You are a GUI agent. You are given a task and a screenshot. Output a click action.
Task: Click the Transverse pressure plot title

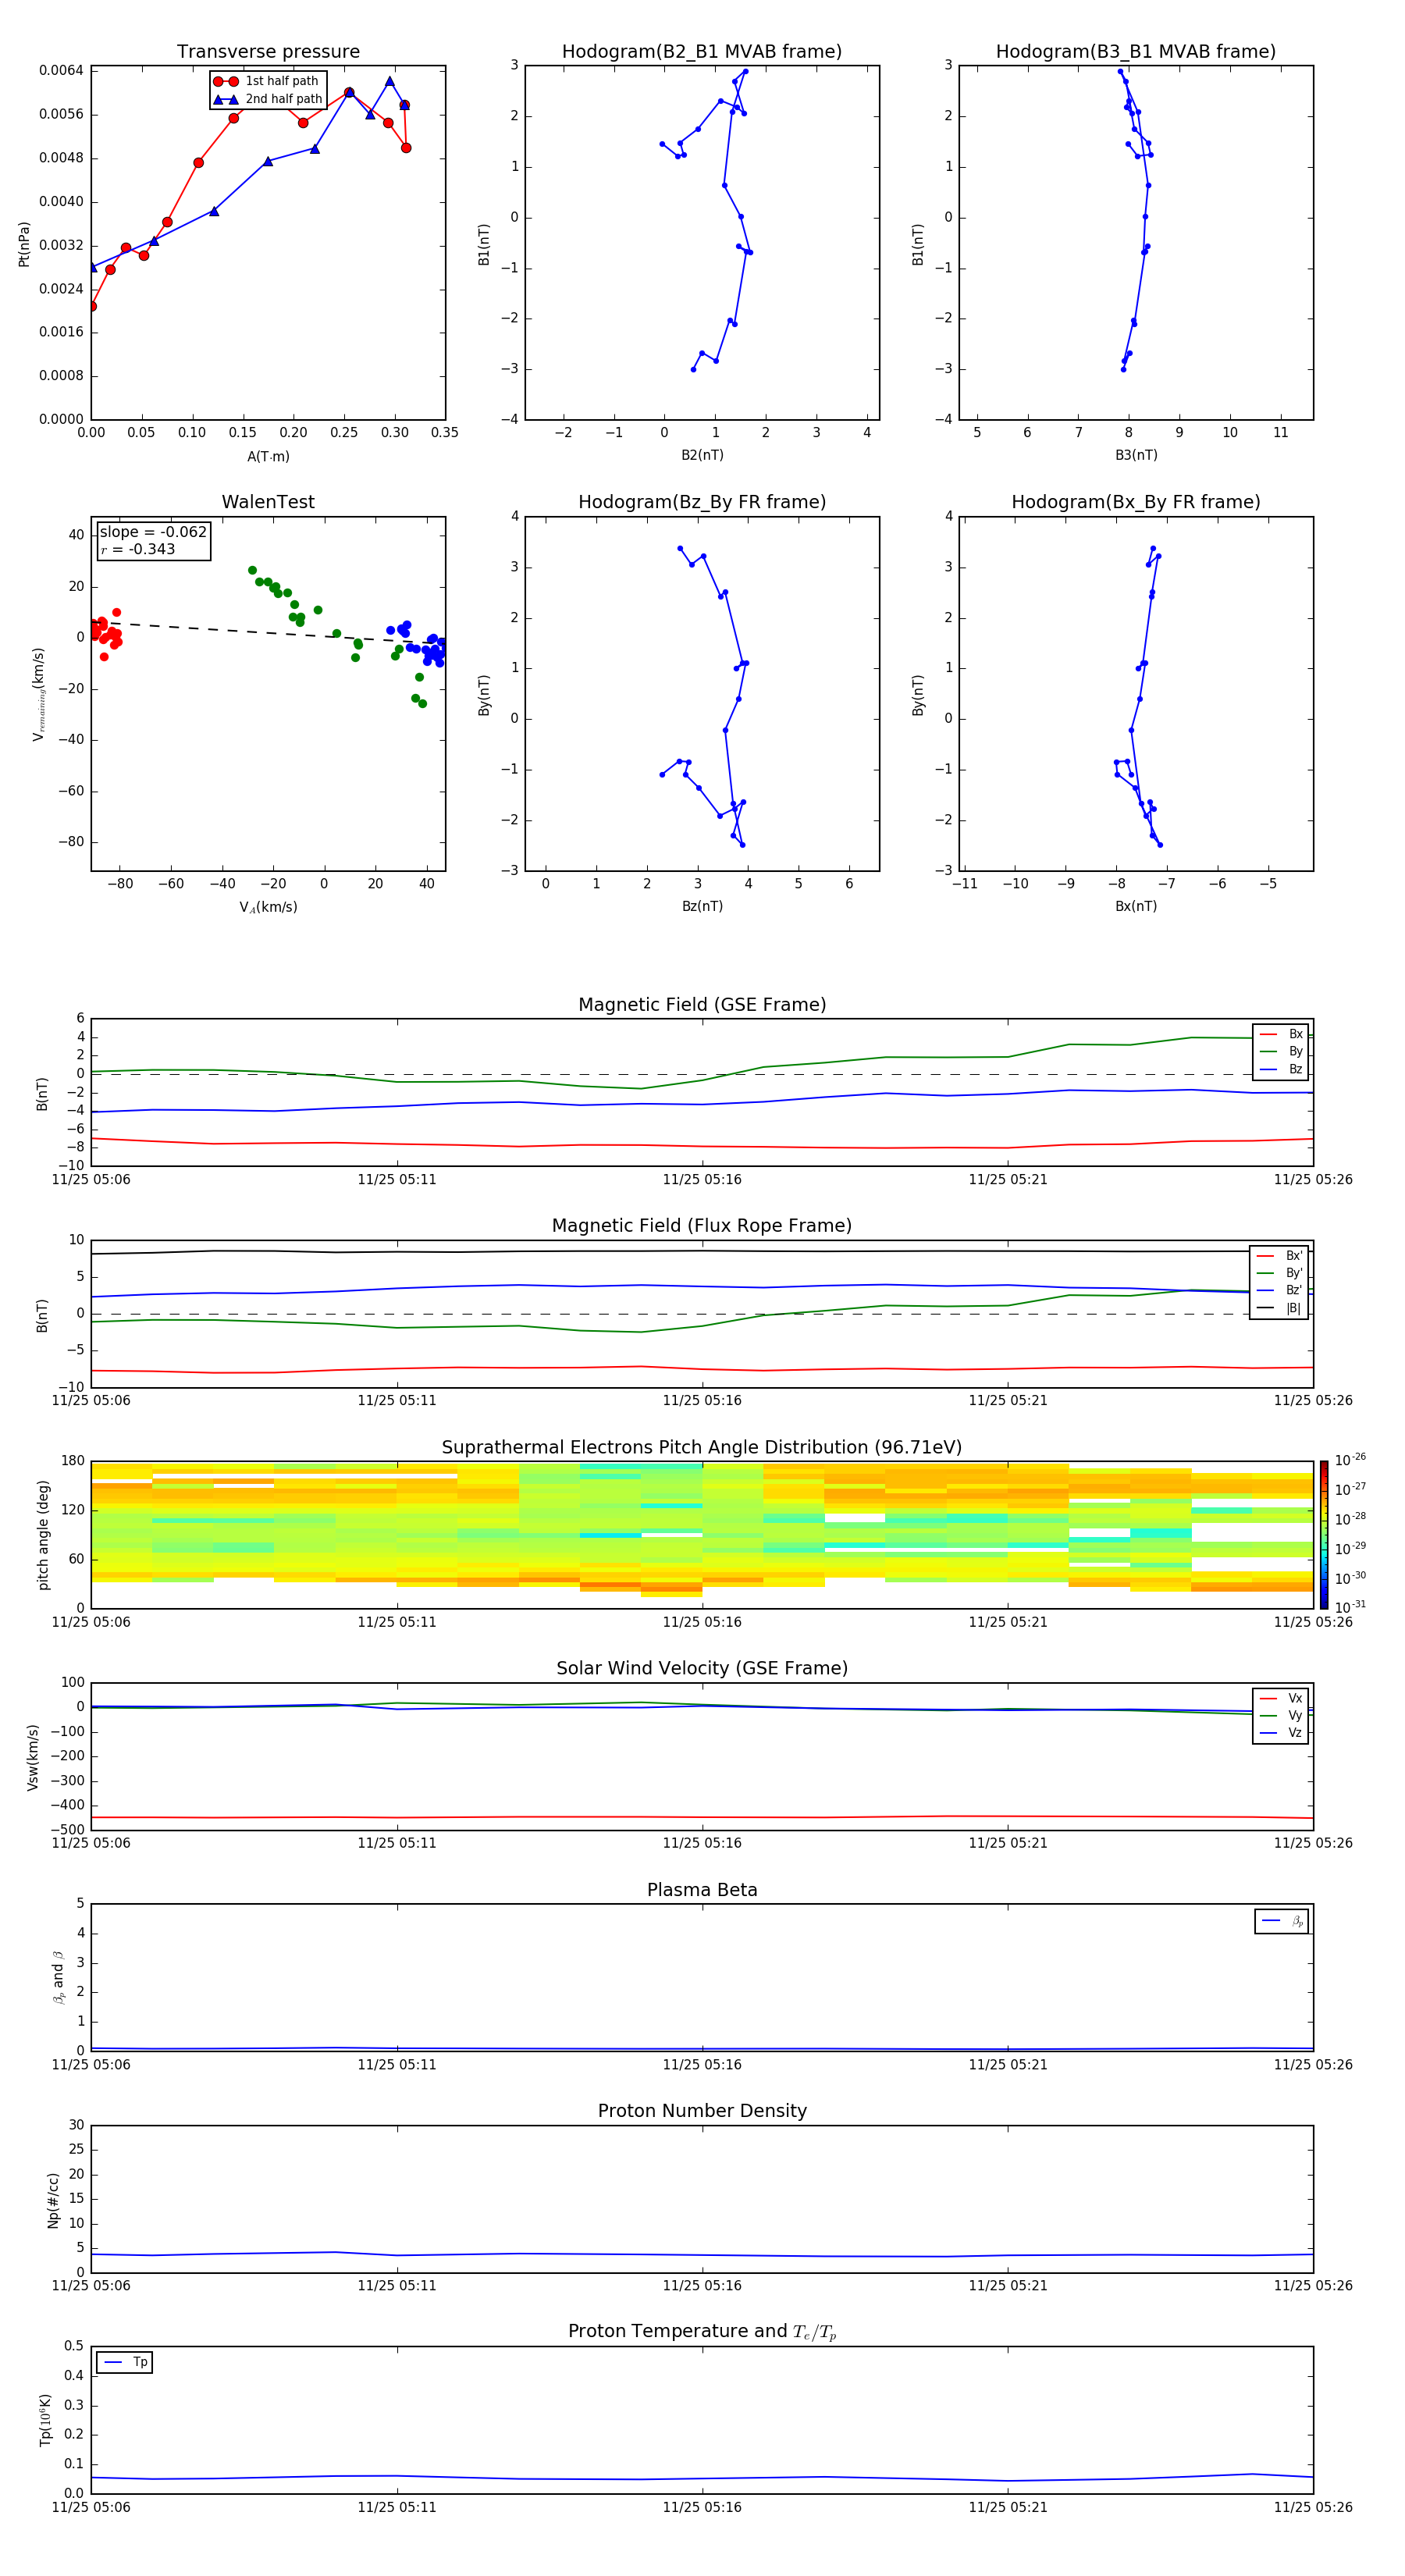[x=268, y=52]
